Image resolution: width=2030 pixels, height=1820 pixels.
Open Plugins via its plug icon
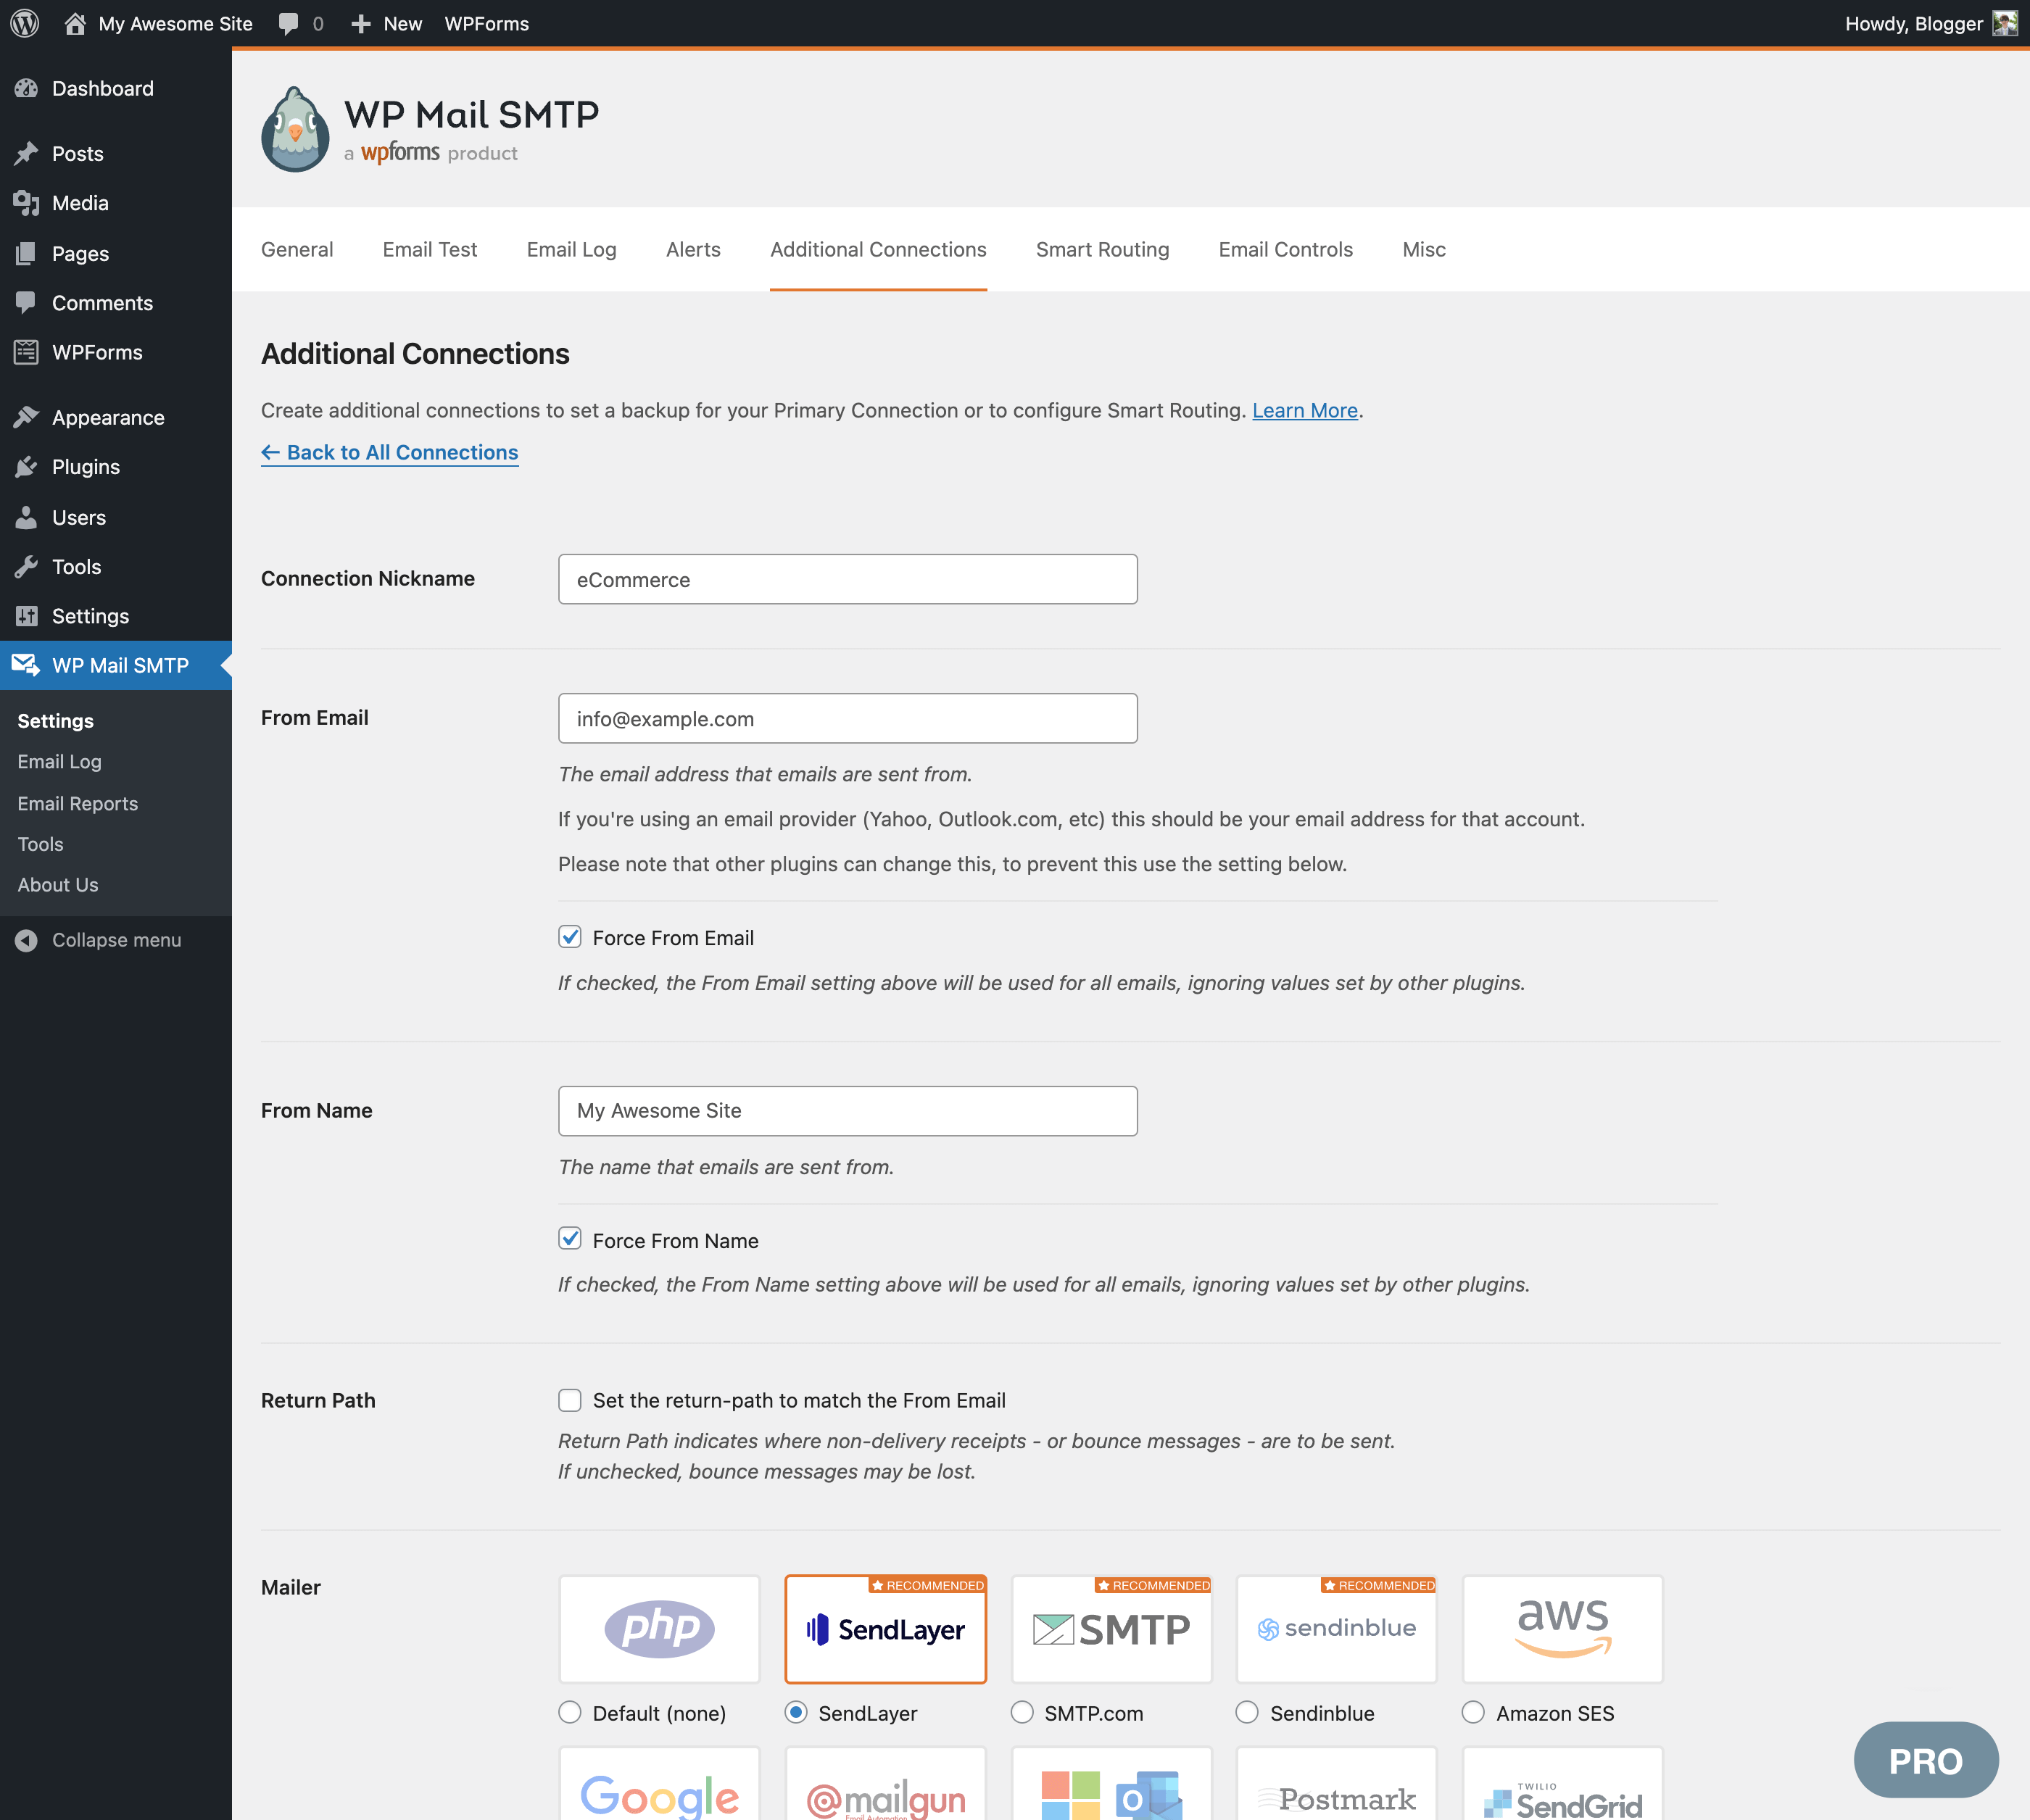(x=26, y=467)
